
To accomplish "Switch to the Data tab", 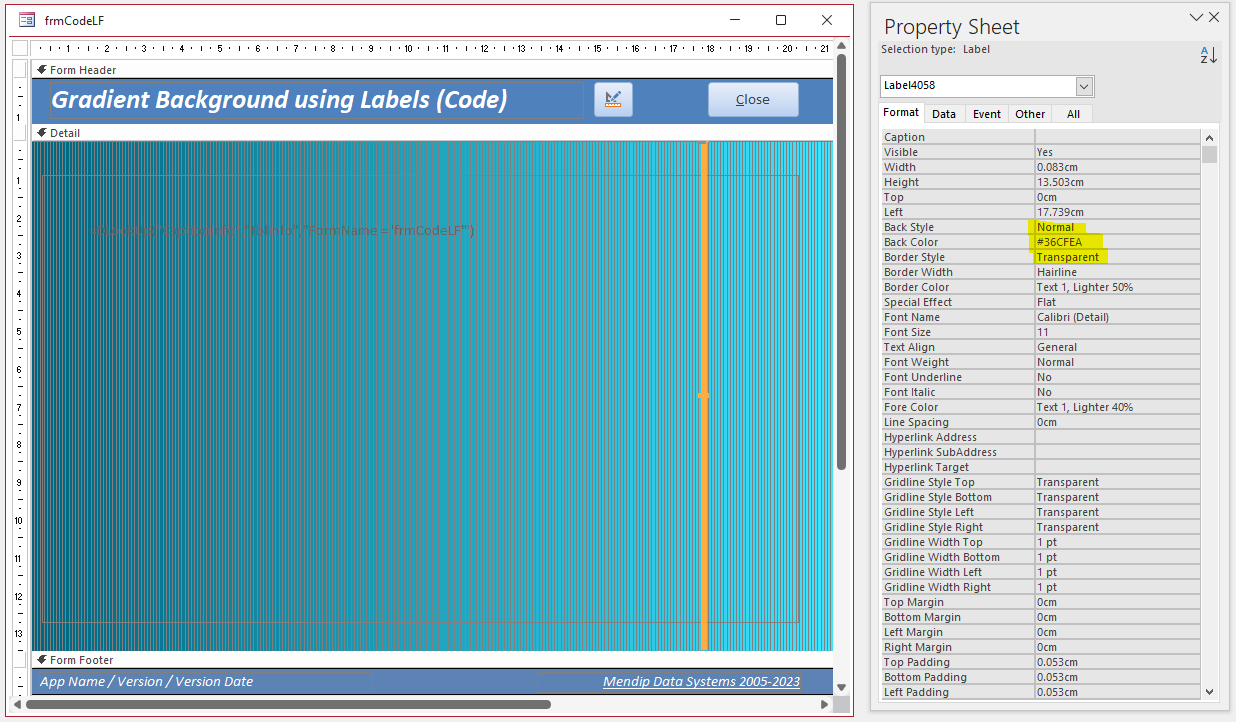I will (944, 114).
